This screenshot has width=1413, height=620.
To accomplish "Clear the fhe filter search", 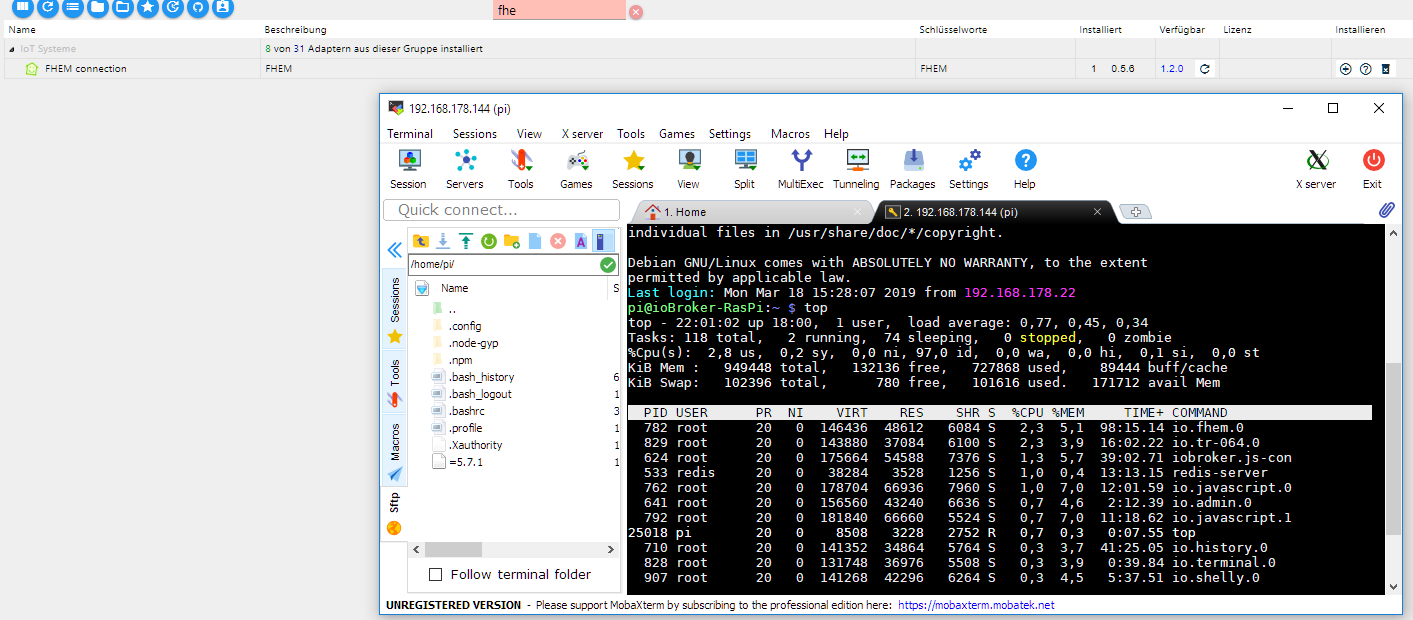I will tap(635, 12).
